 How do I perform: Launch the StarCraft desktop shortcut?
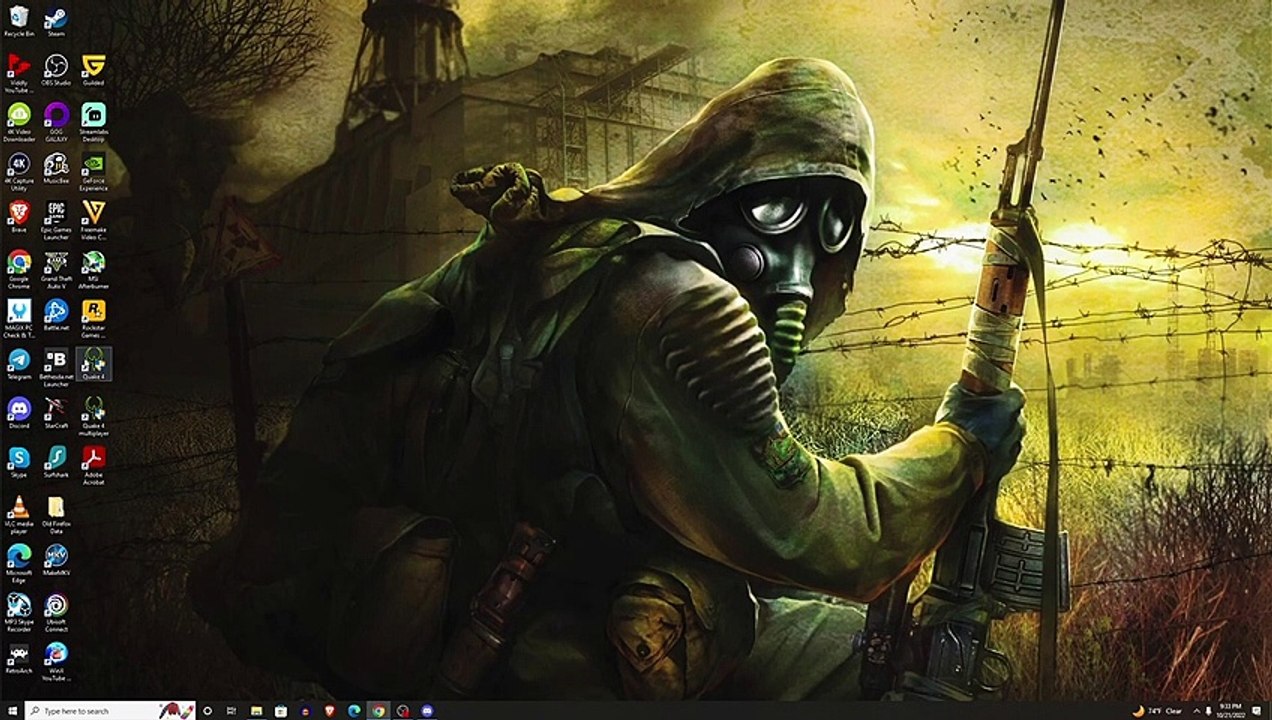[56, 412]
